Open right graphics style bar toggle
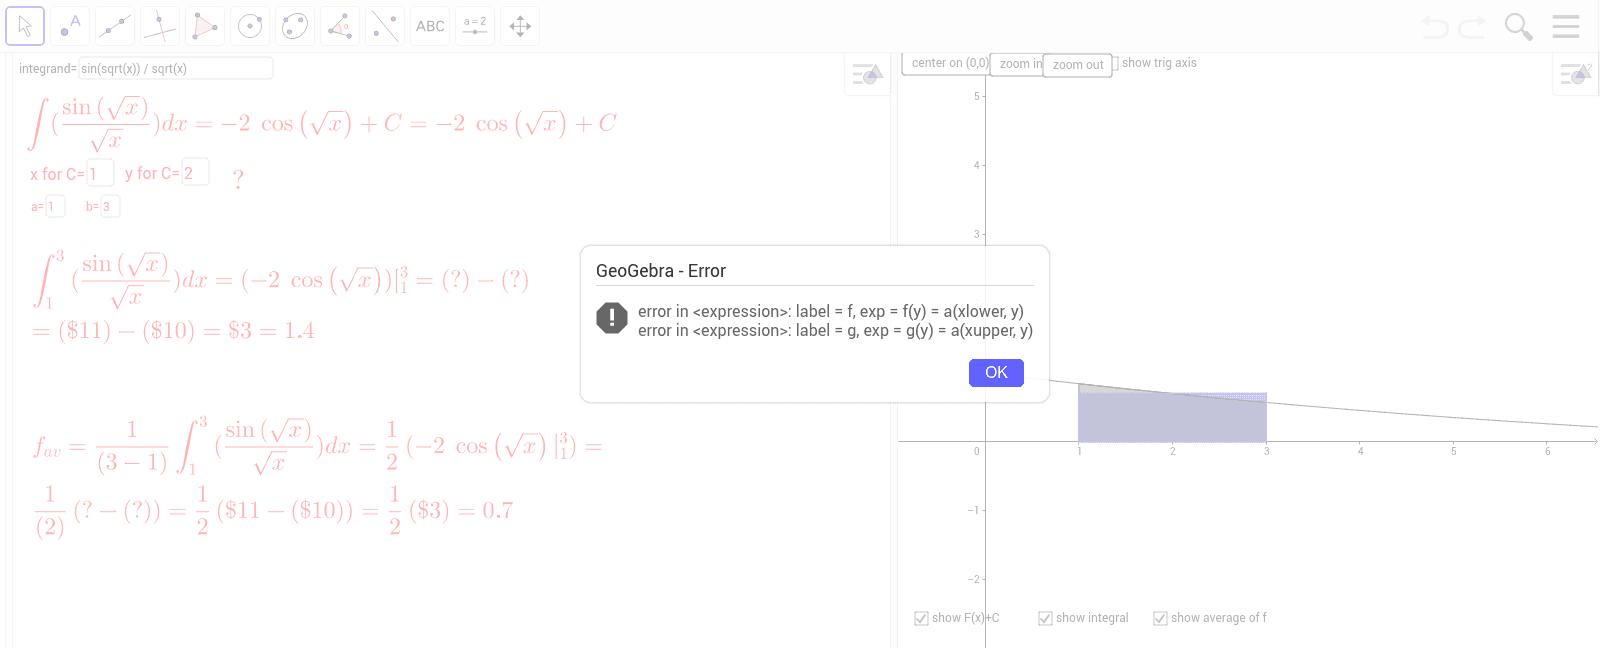Viewport: 1600px width, 650px height. pos(1576,74)
